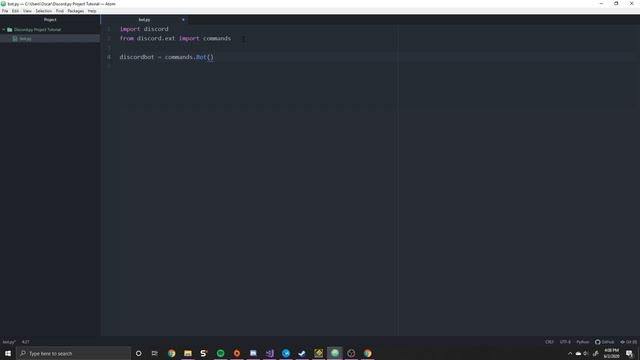
Task: Open the GitHub panel from status bar
Action: click(604, 342)
